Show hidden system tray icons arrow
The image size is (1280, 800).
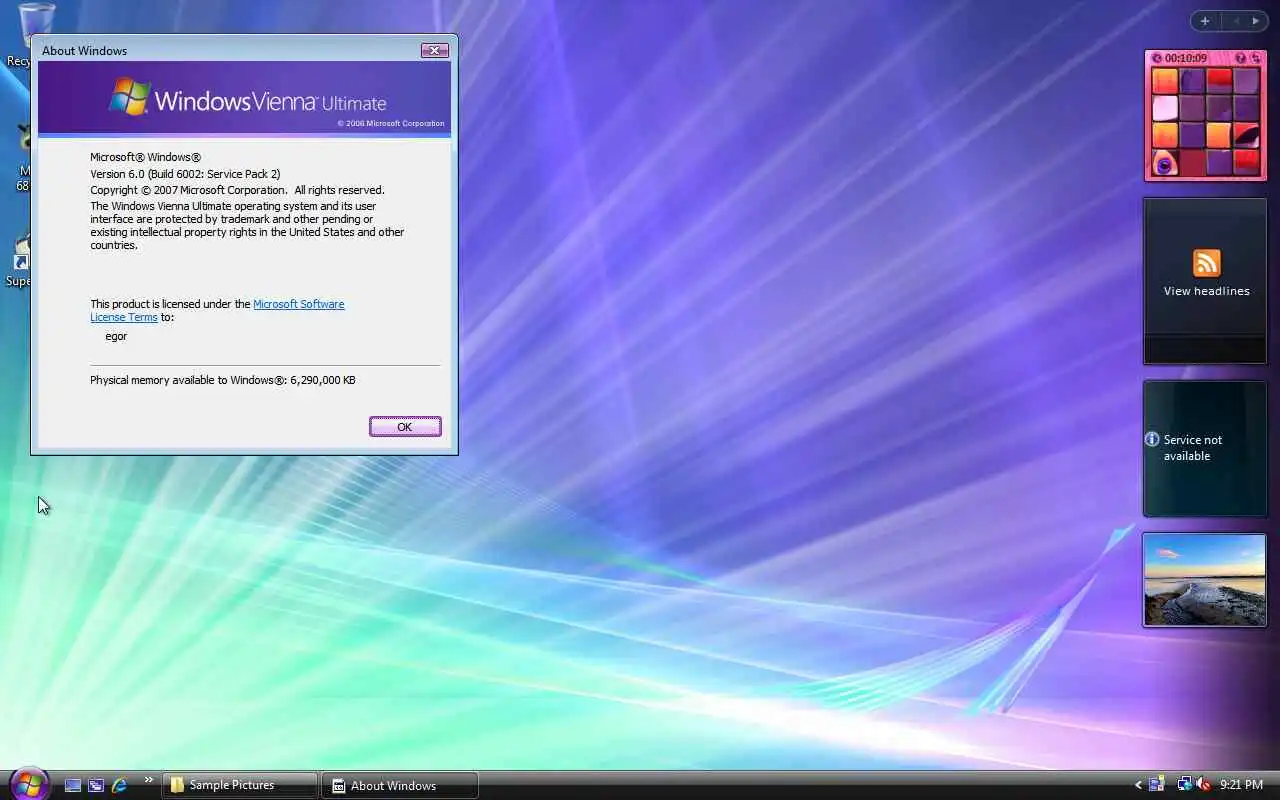coord(1138,785)
